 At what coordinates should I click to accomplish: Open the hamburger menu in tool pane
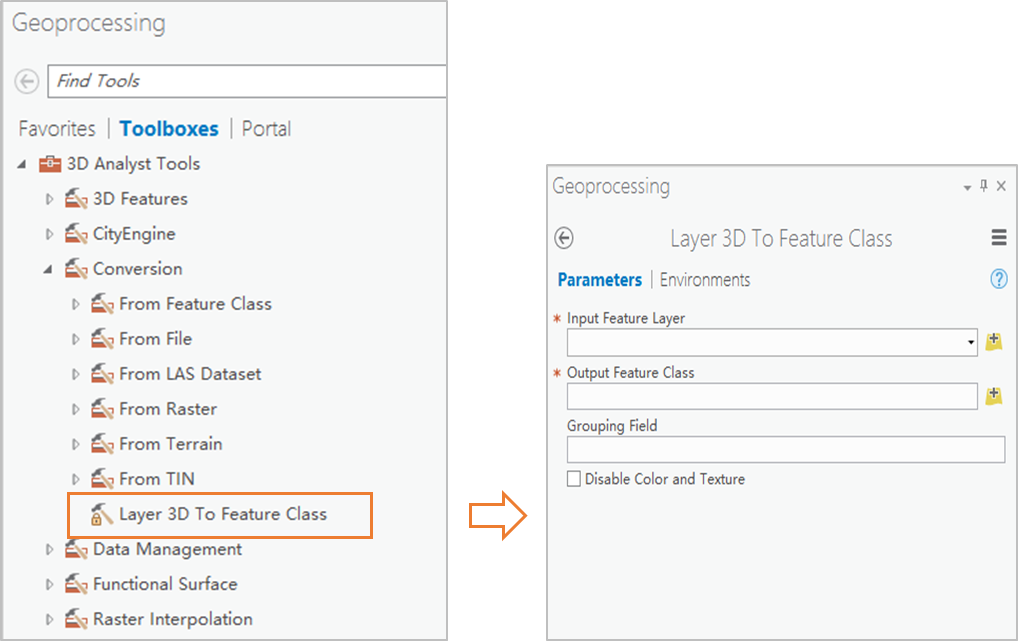pyautogui.click(x=998, y=238)
